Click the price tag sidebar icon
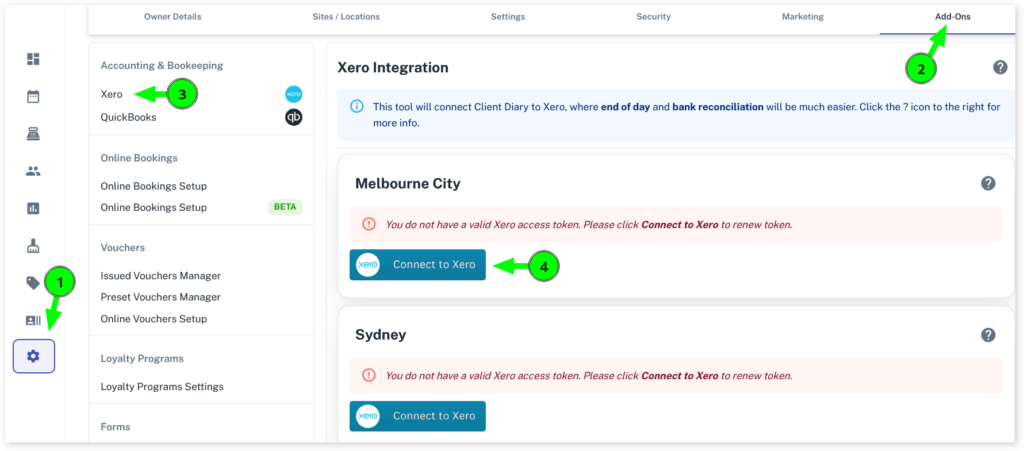Screen dimensions: 1024x451 coord(33,283)
